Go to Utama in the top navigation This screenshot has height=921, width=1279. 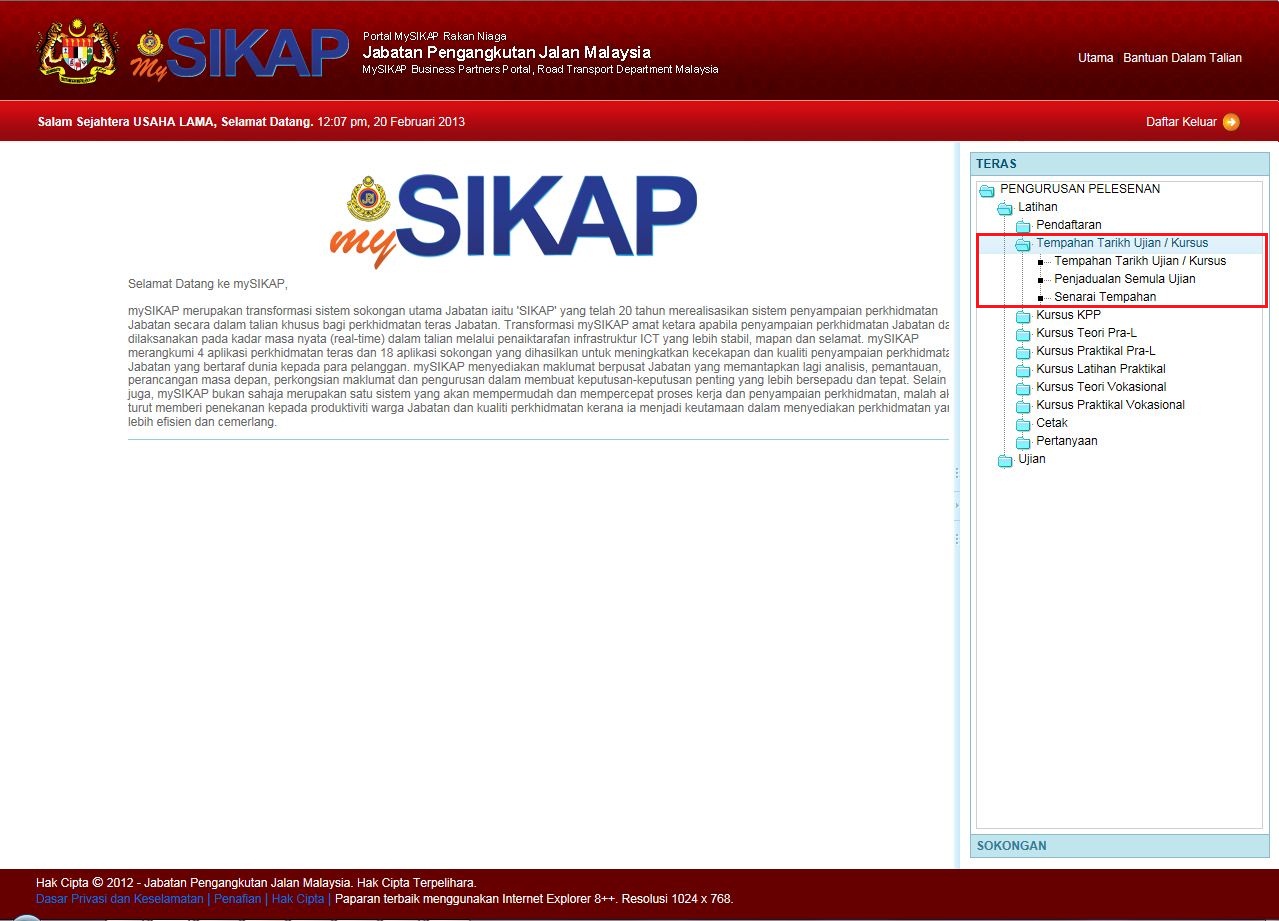[1095, 58]
